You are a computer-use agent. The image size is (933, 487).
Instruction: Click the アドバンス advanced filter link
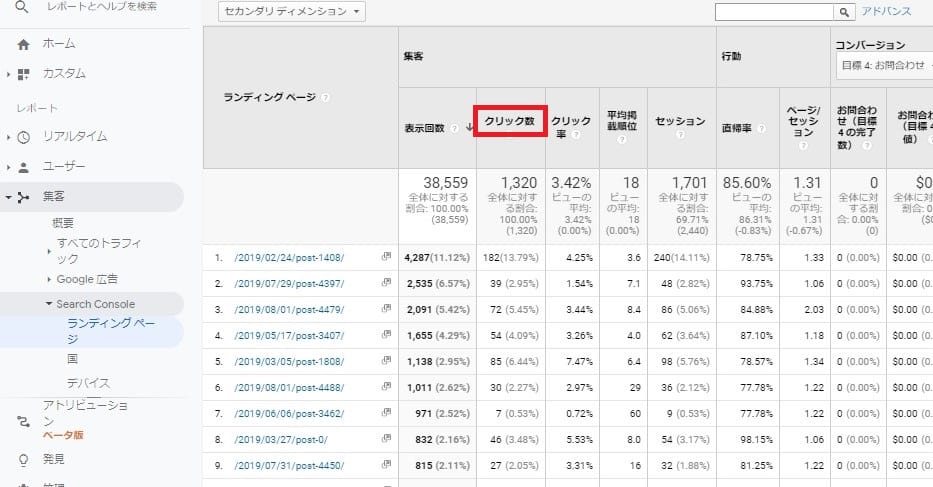pyautogui.click(x=886, y=11)
